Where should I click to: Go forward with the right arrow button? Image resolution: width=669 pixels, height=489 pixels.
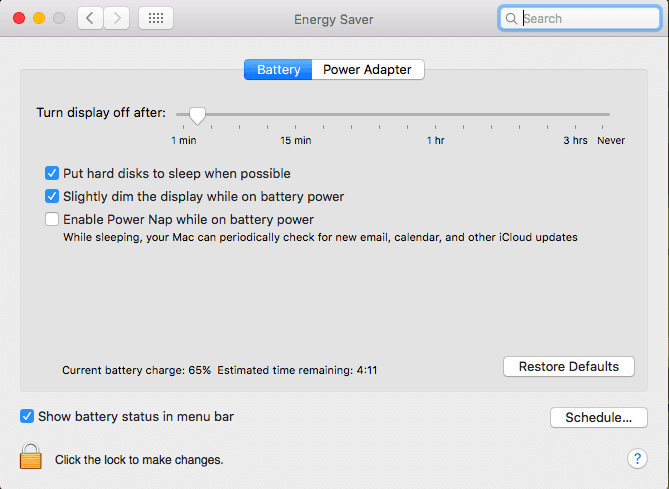tap(116, 18)
